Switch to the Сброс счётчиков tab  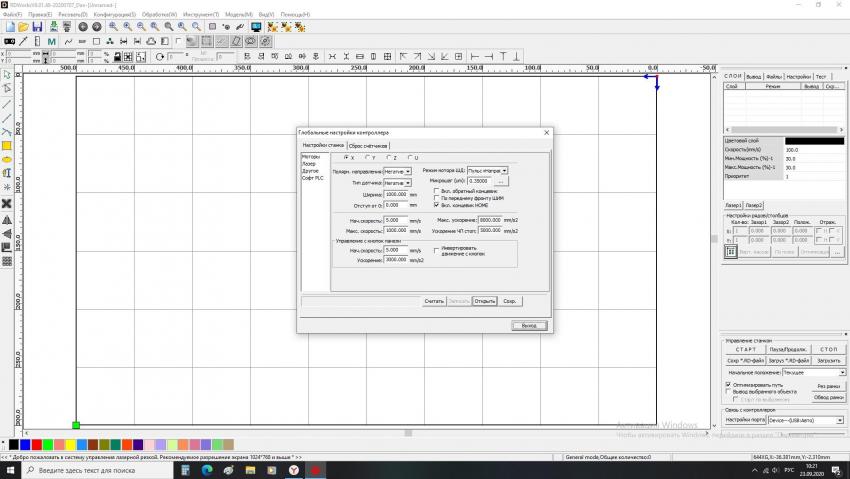click(x=368, y=146)
